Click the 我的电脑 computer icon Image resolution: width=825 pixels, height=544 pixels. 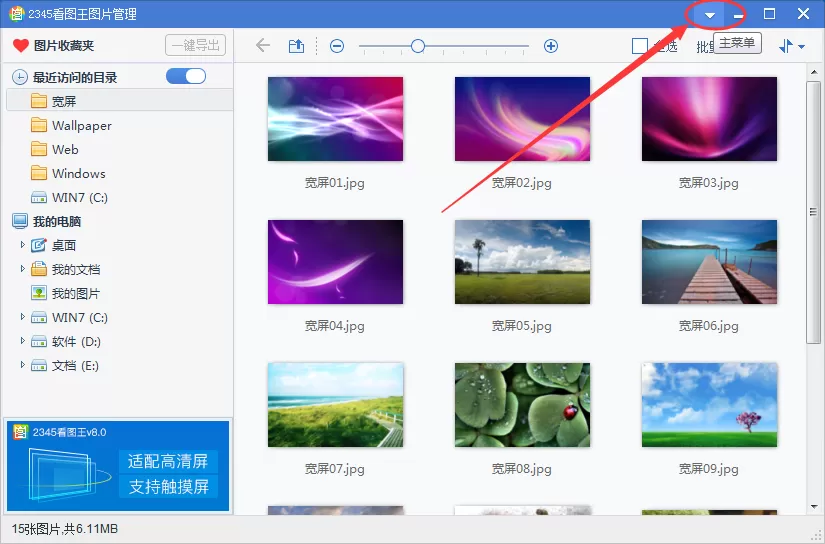click(20, 221)
